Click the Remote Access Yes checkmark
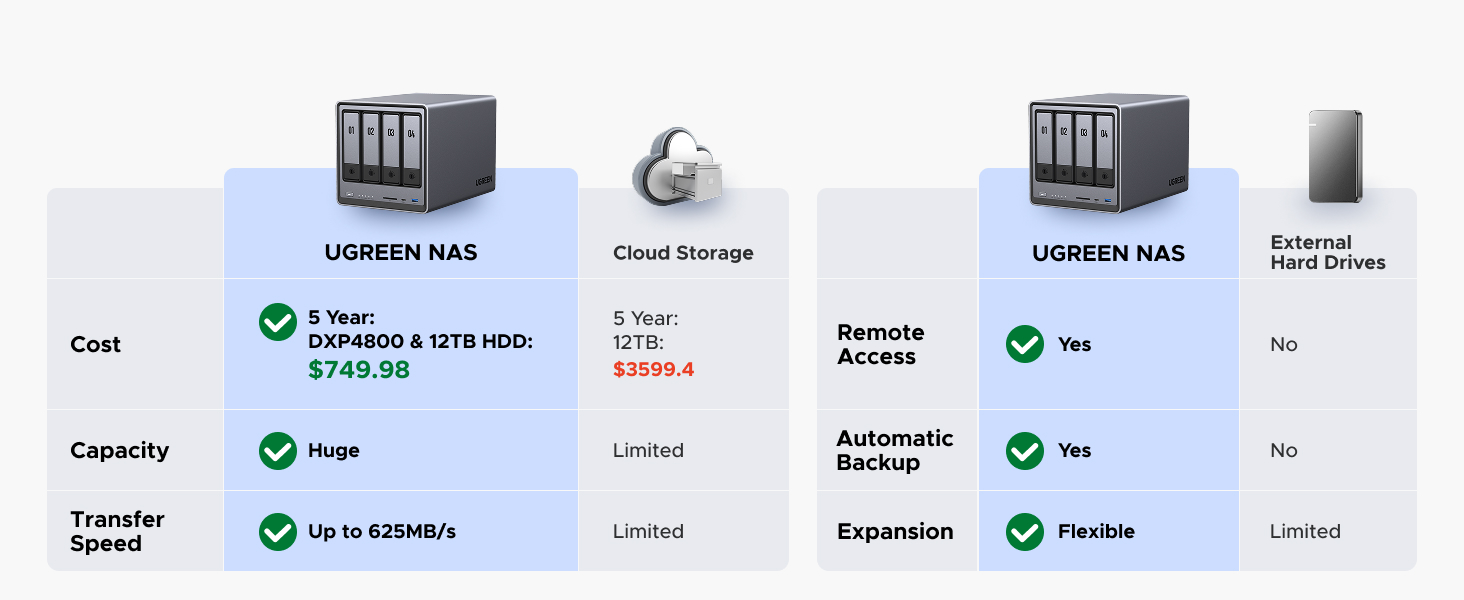 (1024, 345)
